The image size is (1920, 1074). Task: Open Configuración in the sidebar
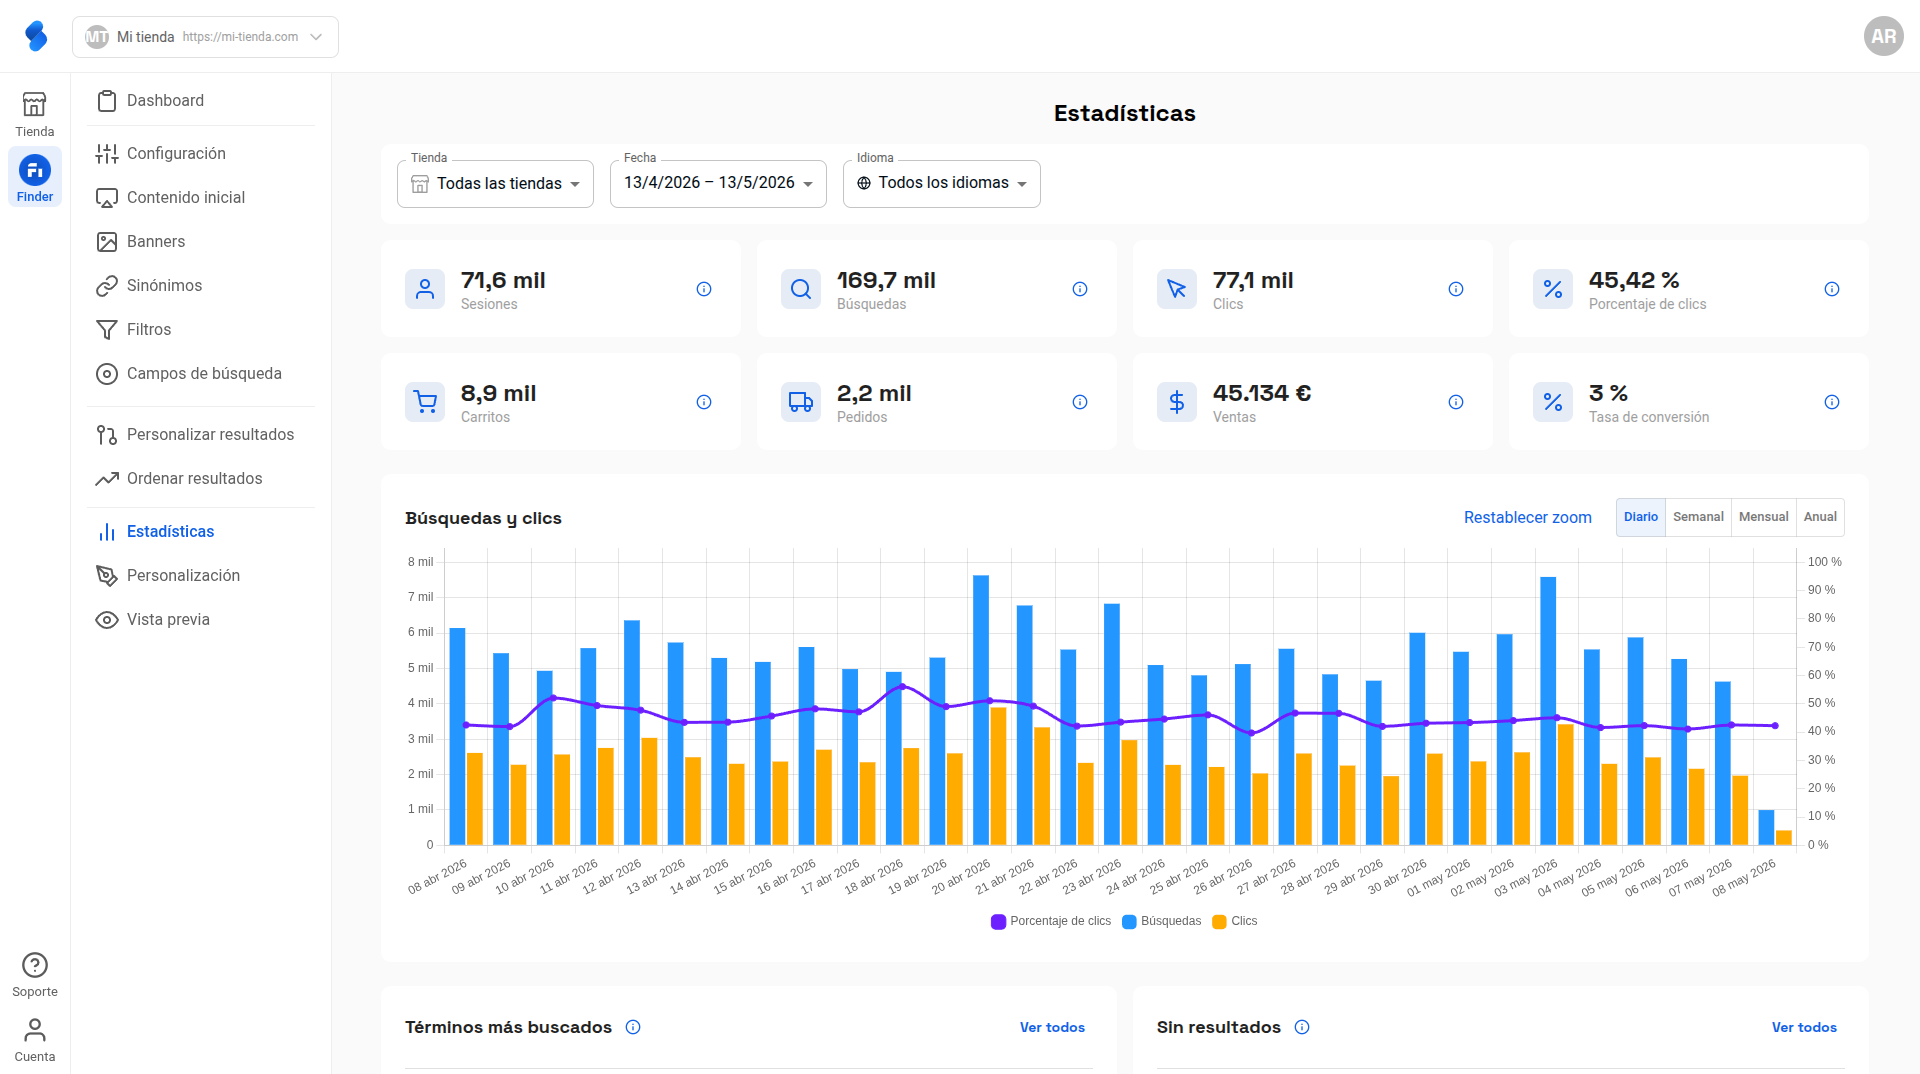(201, 154)
